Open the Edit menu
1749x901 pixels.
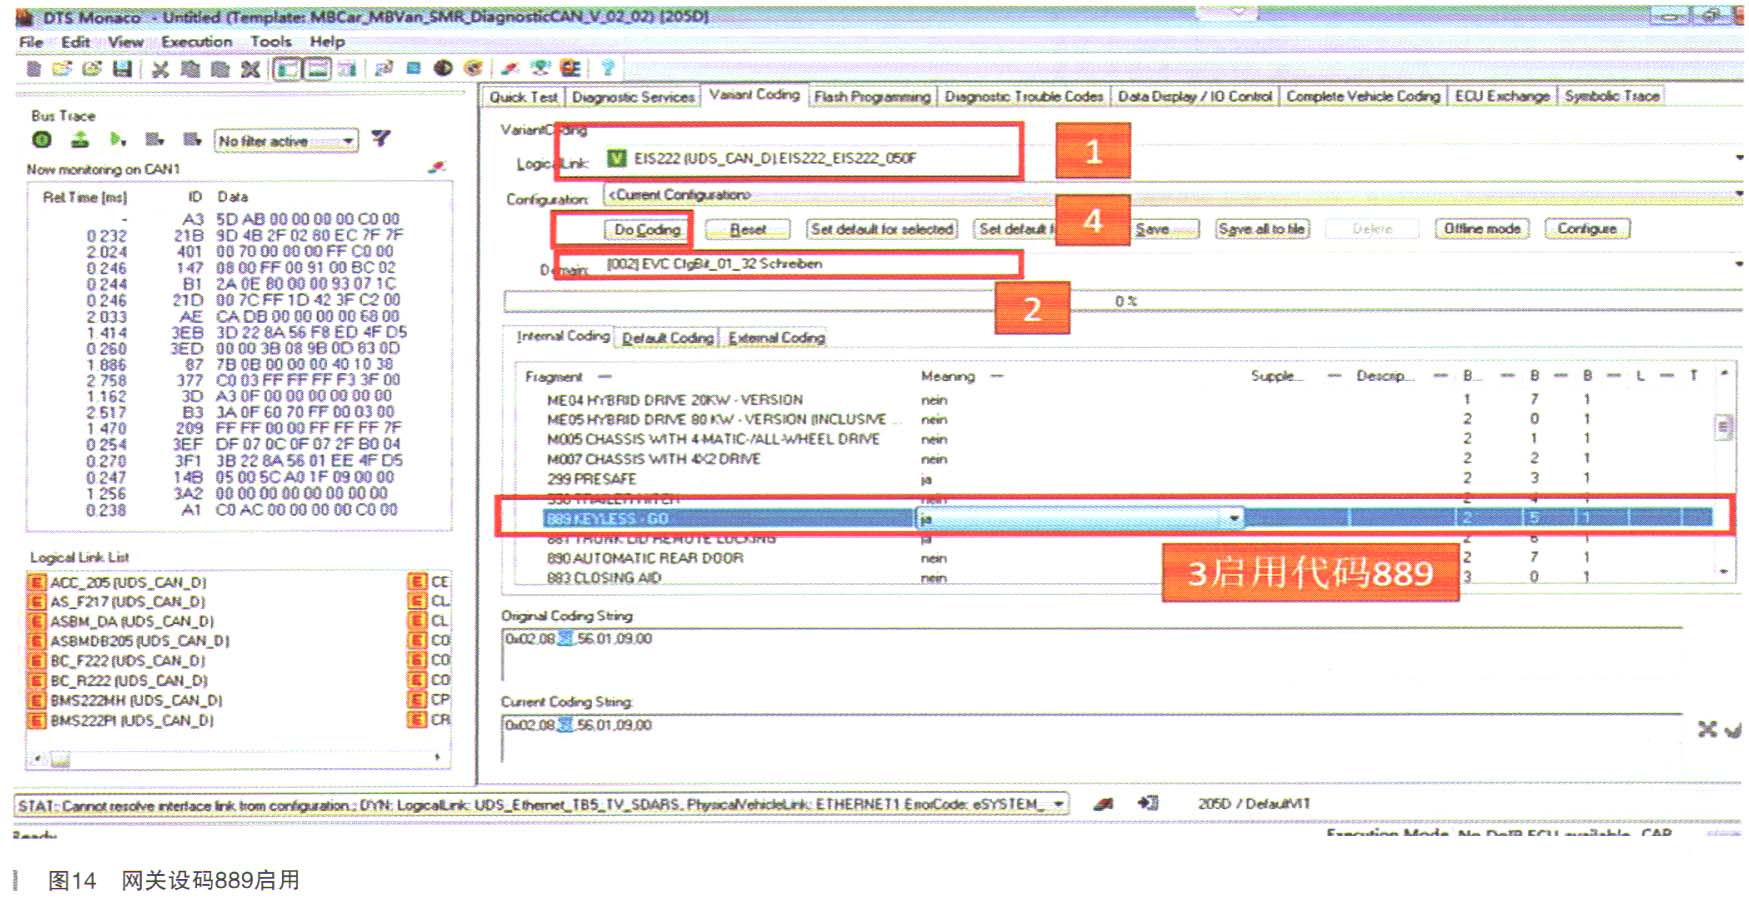pos(75,42)
